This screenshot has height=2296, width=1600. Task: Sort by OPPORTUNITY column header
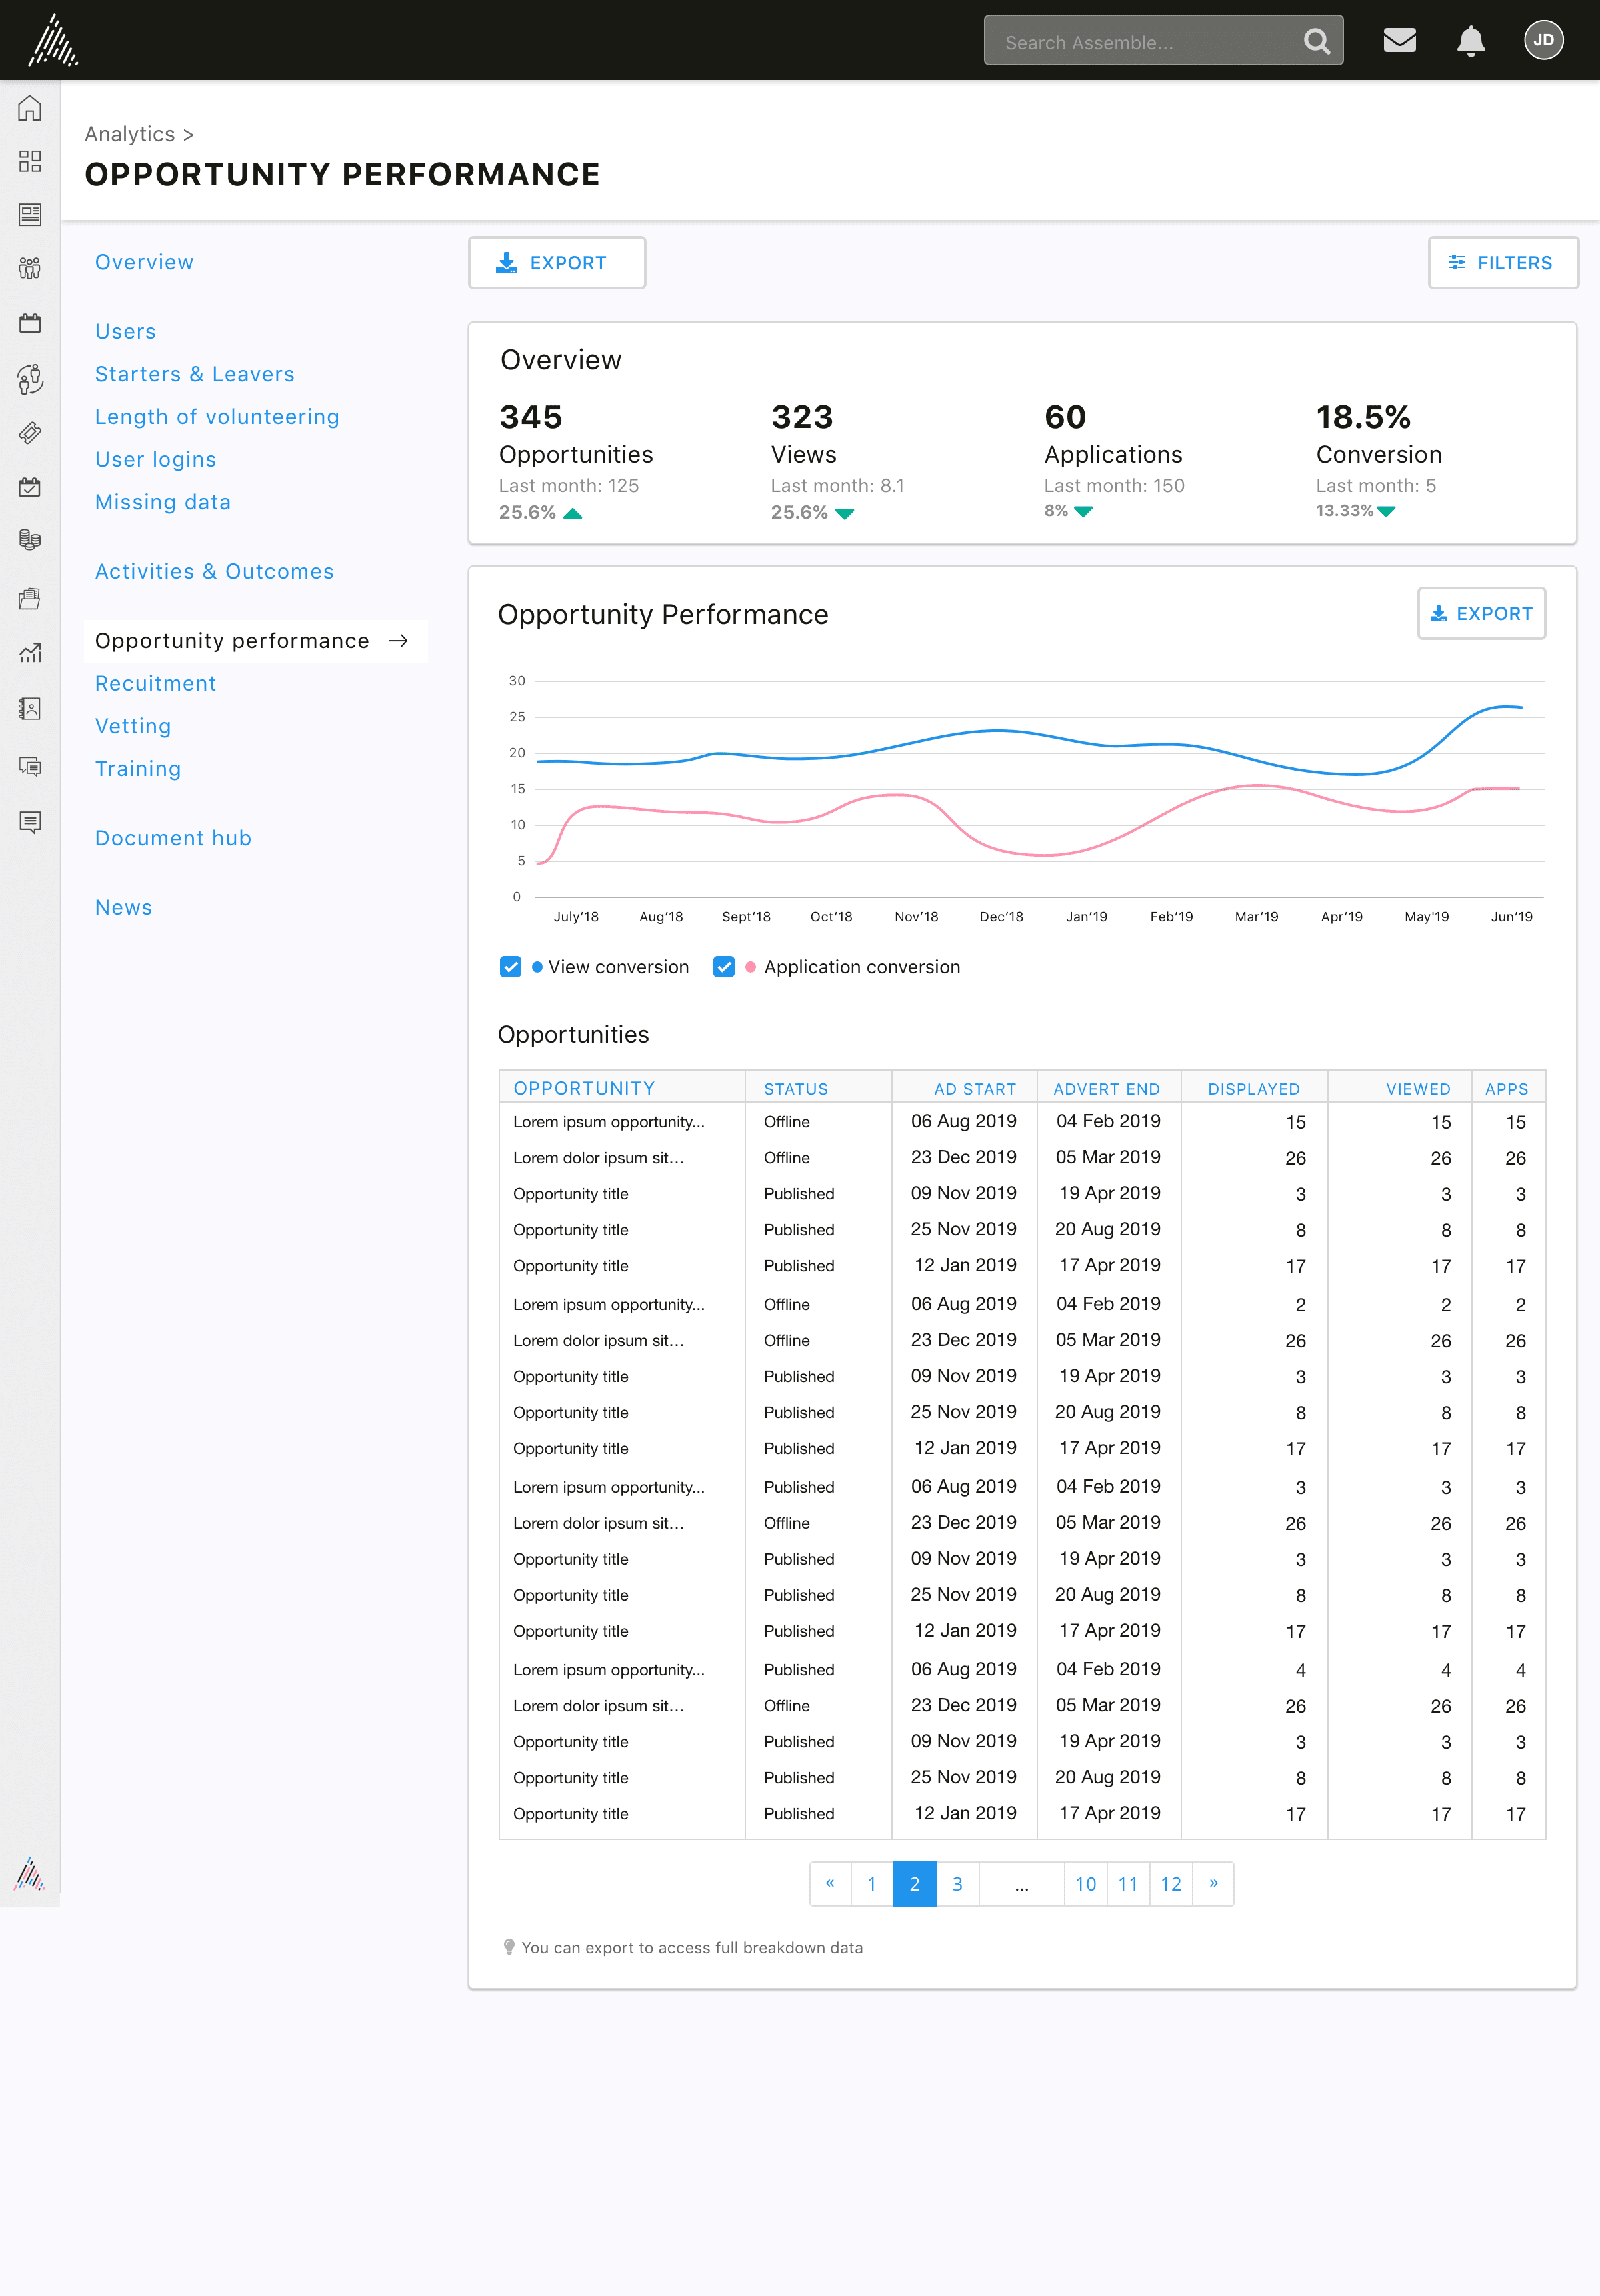tap(584, 1088)
